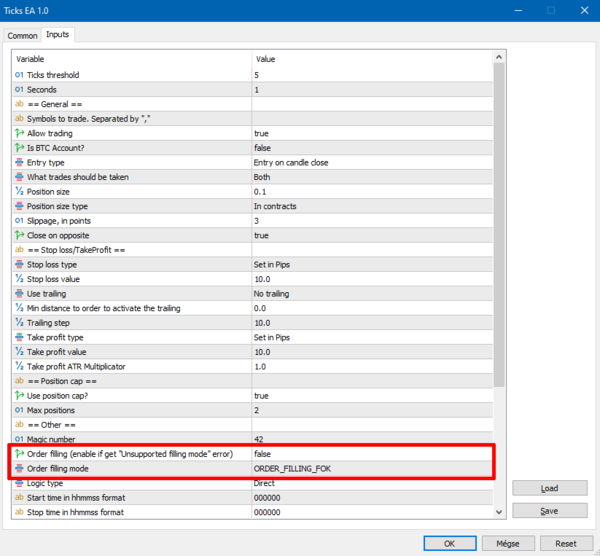Click the fraction icon next to Position size
Image resolution: width=600 pixels, height=556 pixels.
click(x=19, y=192)
